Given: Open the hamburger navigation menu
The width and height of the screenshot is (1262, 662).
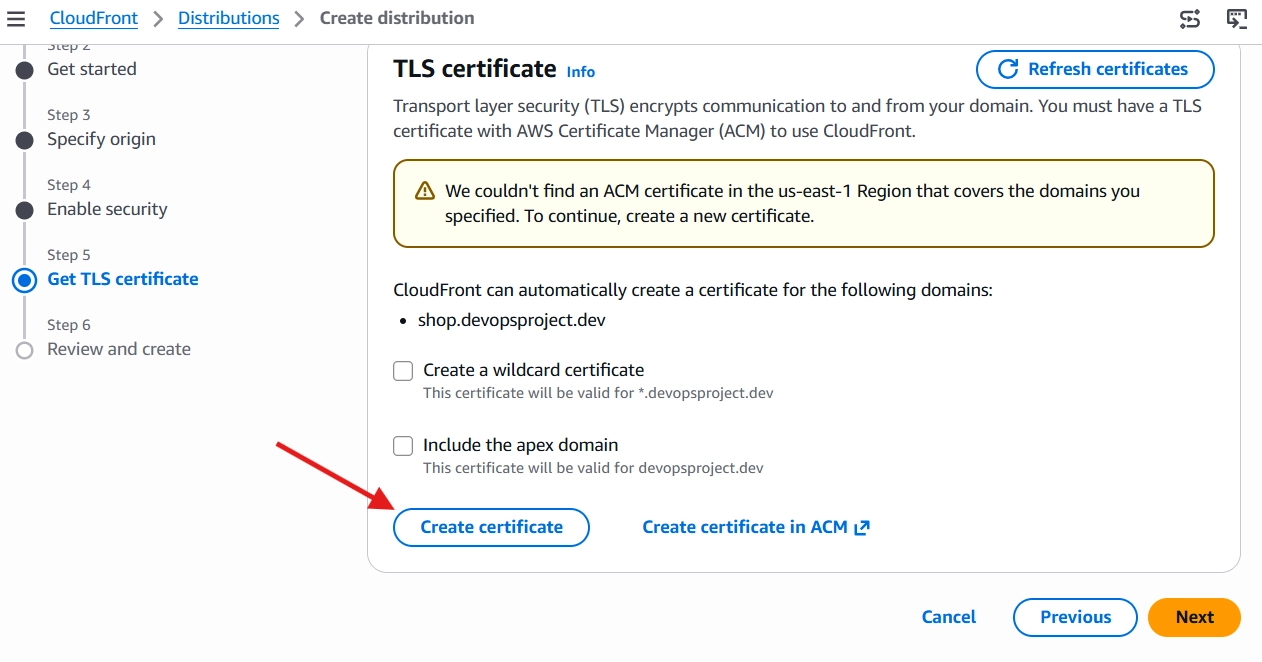Looking at the screenshot, I should (15, 18).
